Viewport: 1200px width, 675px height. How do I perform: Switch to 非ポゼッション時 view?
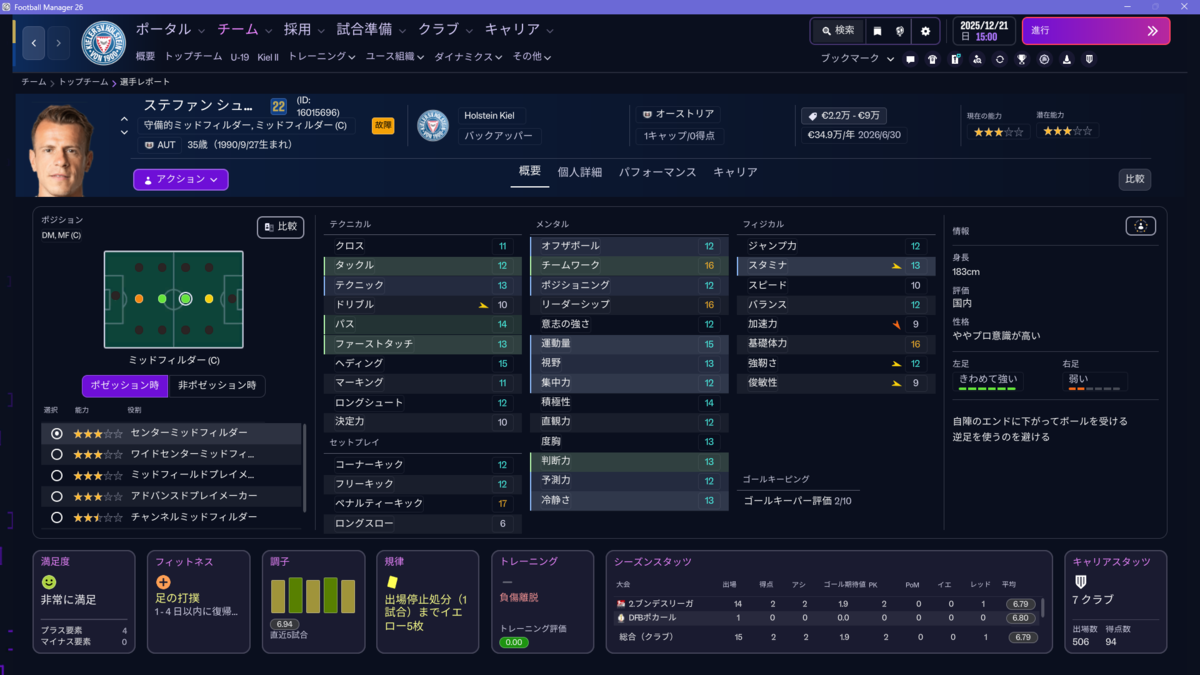coord(216,386)
